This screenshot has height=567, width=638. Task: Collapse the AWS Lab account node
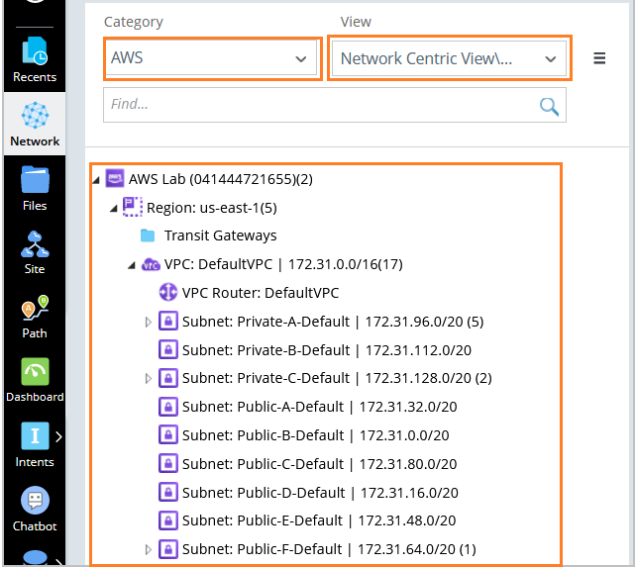(96, 180)
